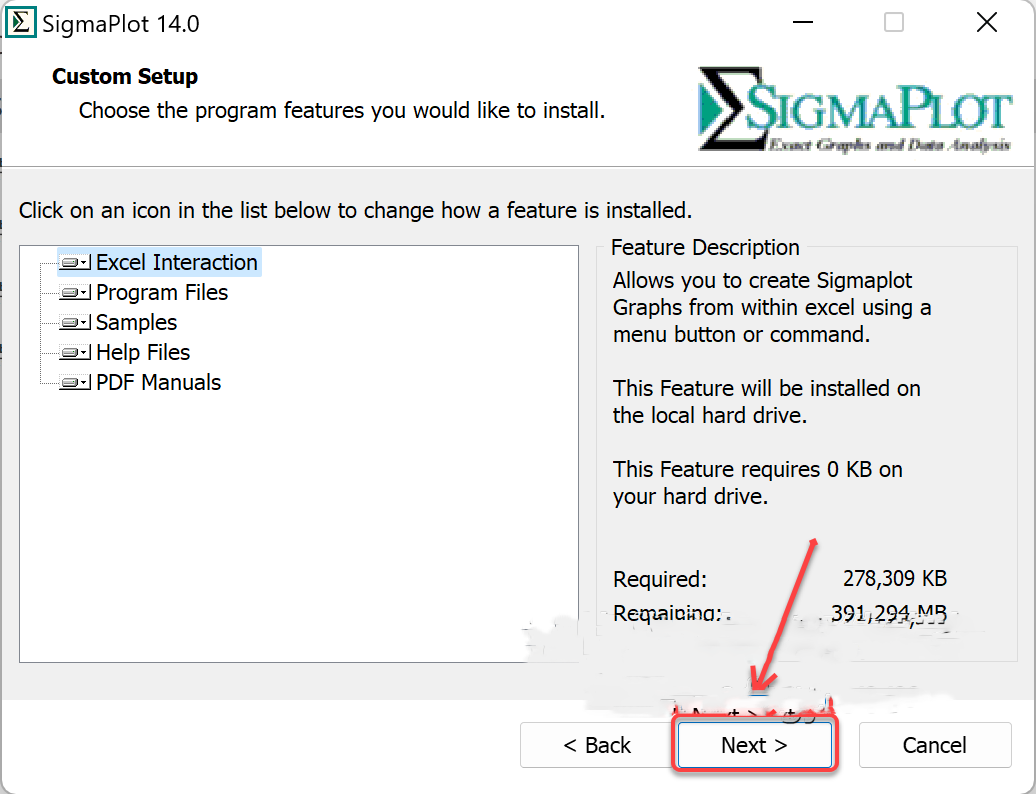Click the SigmaPlot logo banner image
The width and height of the screenshot is (1036, 794).
coord(856,109)
